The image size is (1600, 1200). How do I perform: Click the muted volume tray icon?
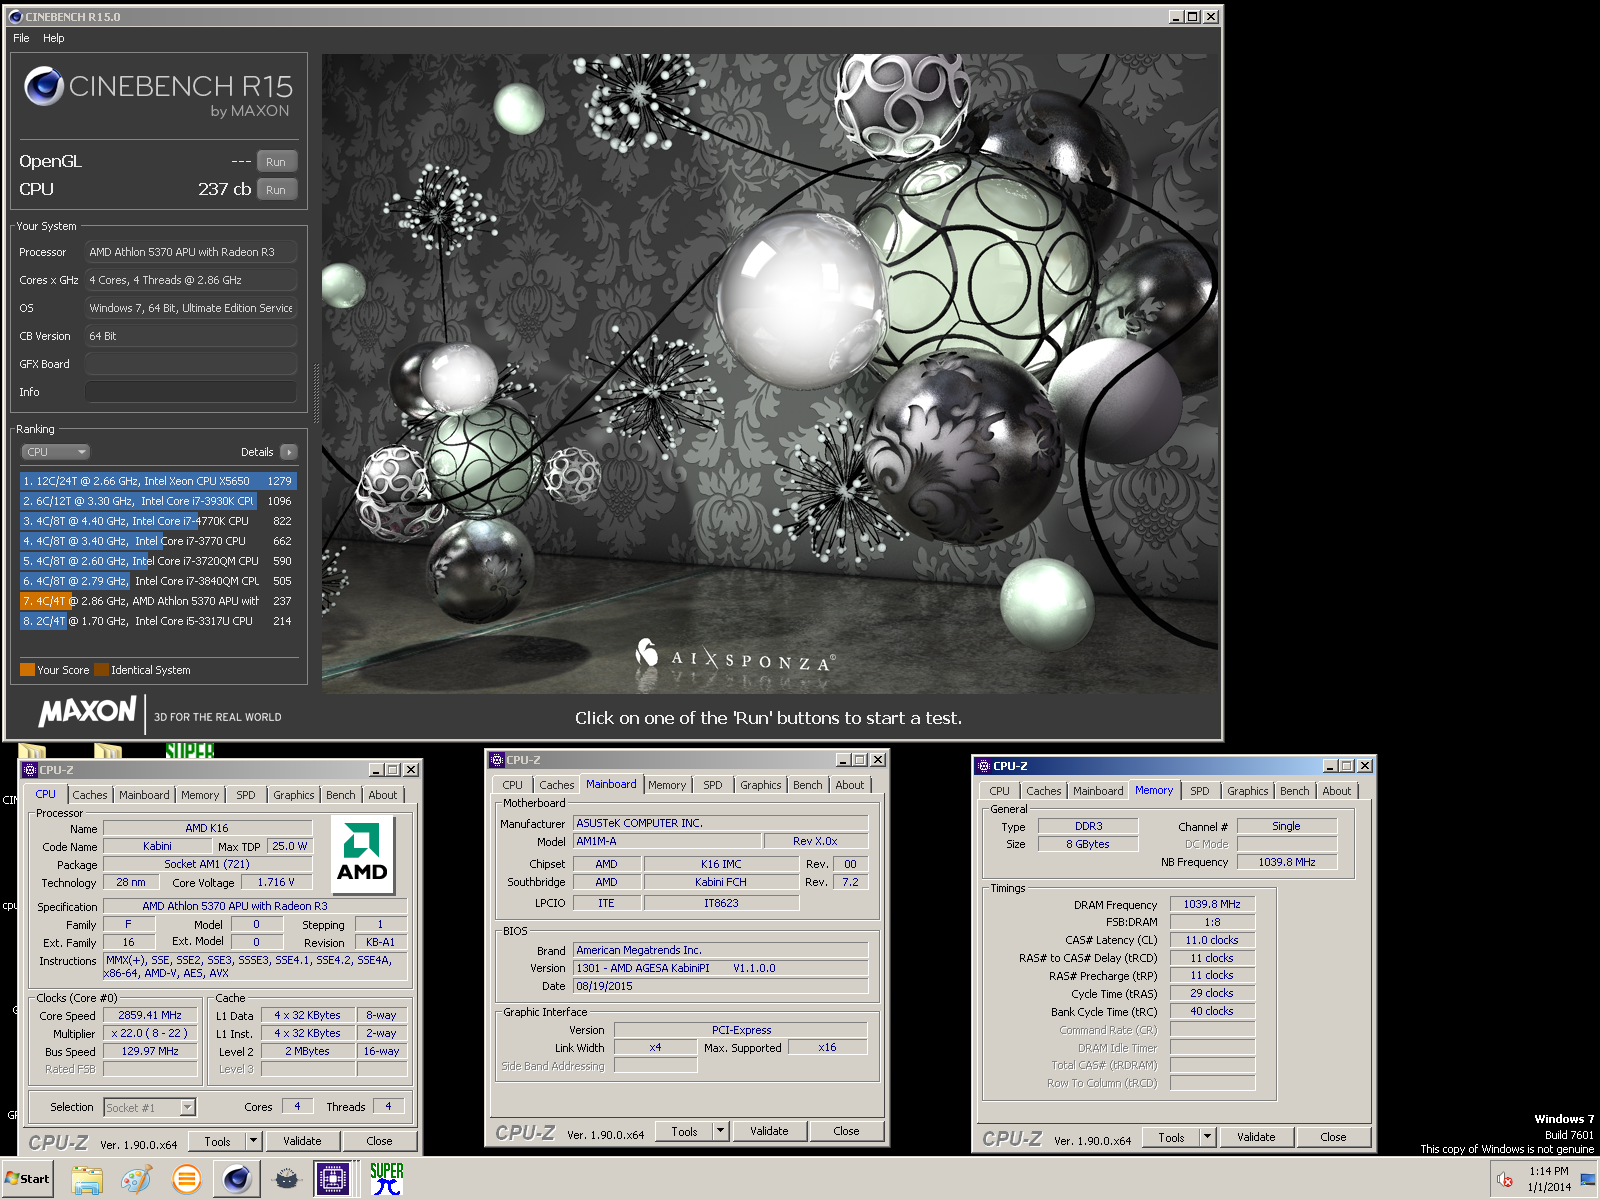point(1505,1179)
